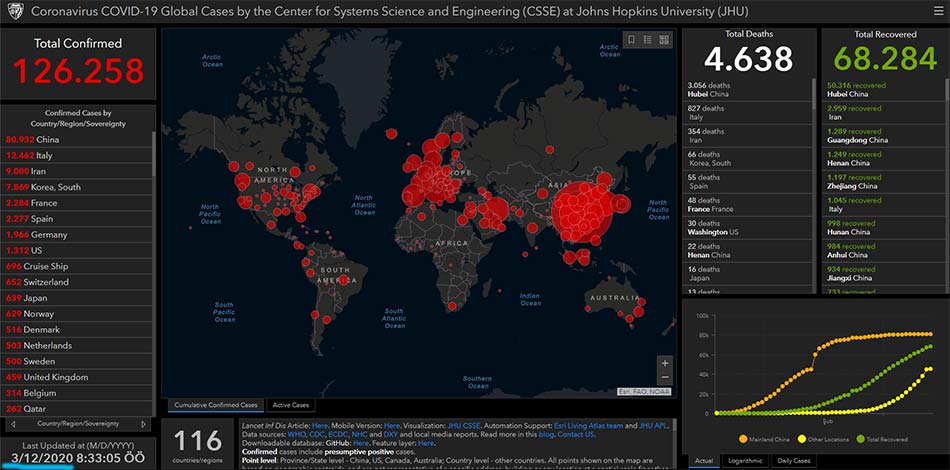Show the map legend list
The height and width of the screenshot is (470, 950).
[x=648, y=40]
